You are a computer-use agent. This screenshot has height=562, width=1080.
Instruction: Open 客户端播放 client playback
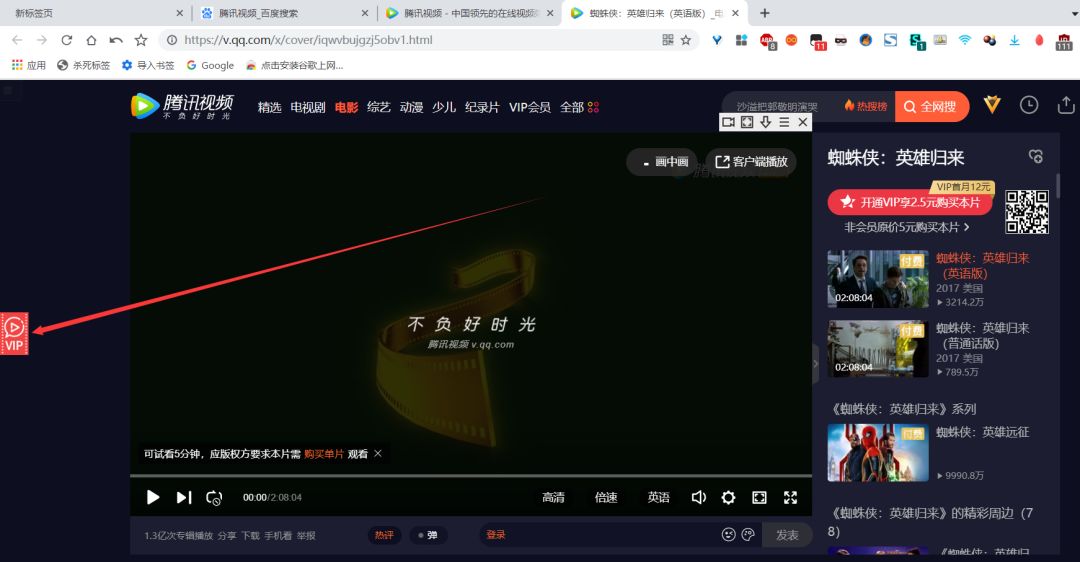pos(751,162)
